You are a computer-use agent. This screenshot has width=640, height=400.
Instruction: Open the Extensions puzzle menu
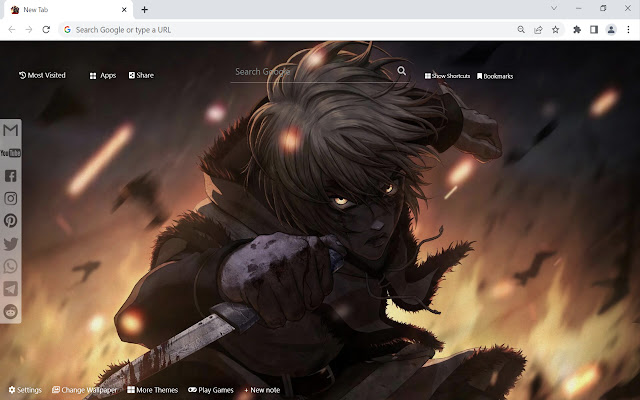click(x=577, y=29)
